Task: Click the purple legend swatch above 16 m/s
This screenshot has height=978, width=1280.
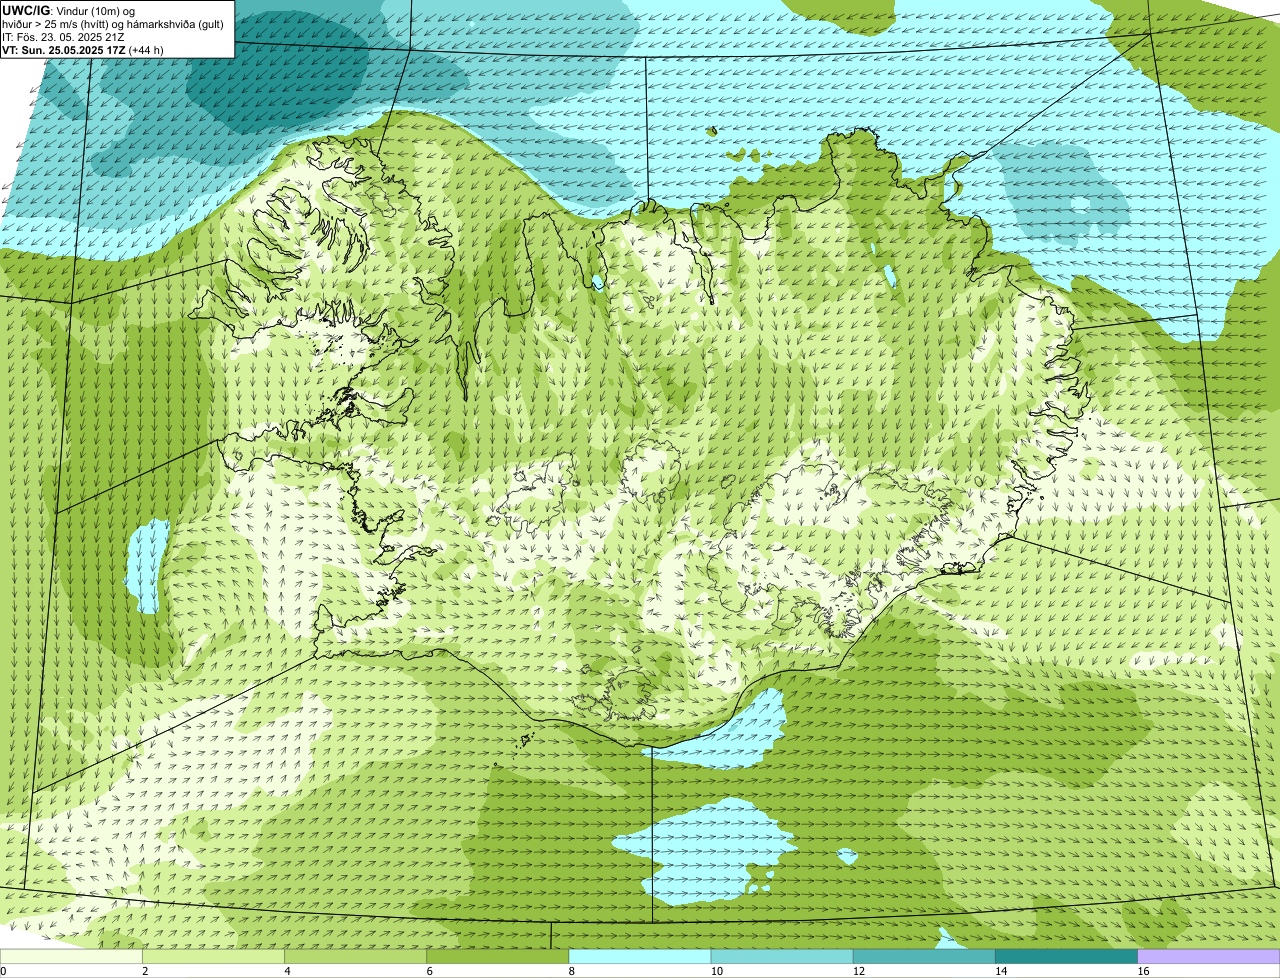Action: [x=1208, y=957]
